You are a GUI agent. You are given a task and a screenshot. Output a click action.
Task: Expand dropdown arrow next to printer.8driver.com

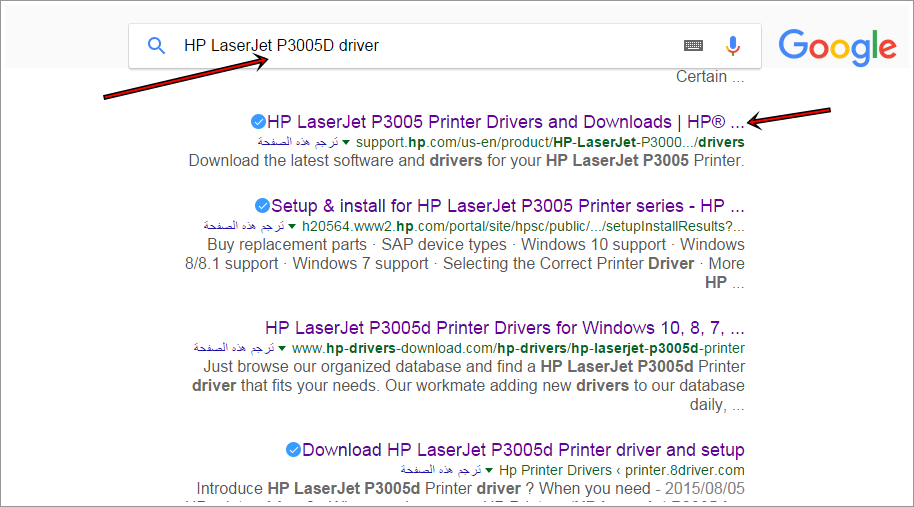pyautogui.click(x=489, y=470)
